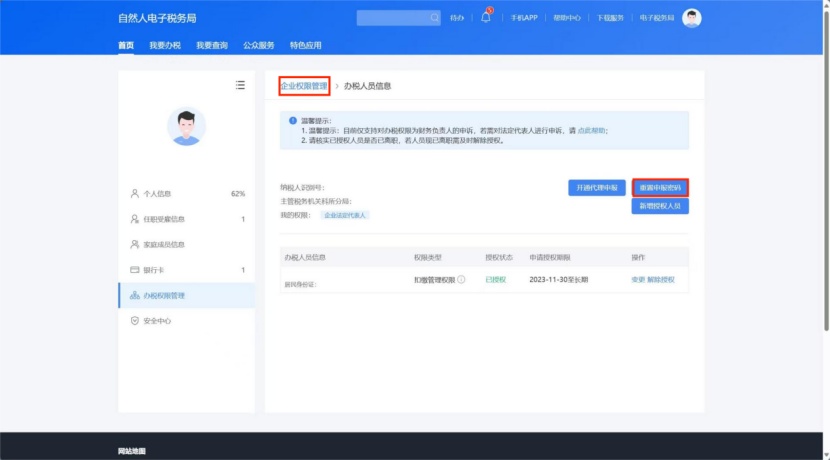
Task: Click the 任职受雇信息 icon
Action: pos(134,219)
